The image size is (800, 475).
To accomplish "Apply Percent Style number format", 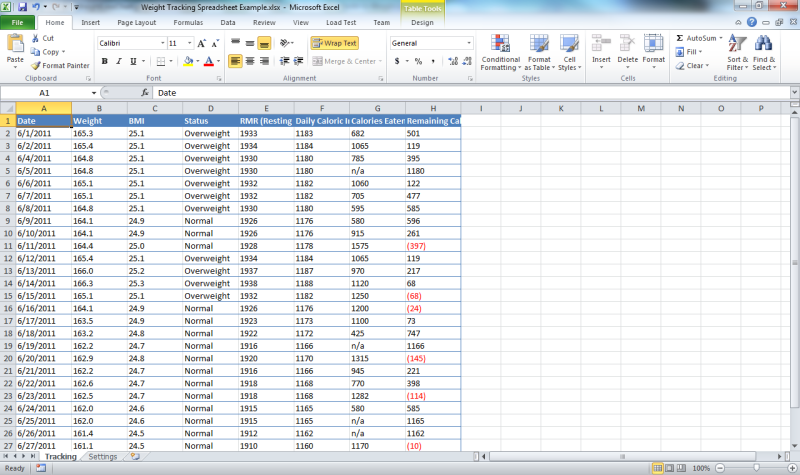I will pos(418,61).
